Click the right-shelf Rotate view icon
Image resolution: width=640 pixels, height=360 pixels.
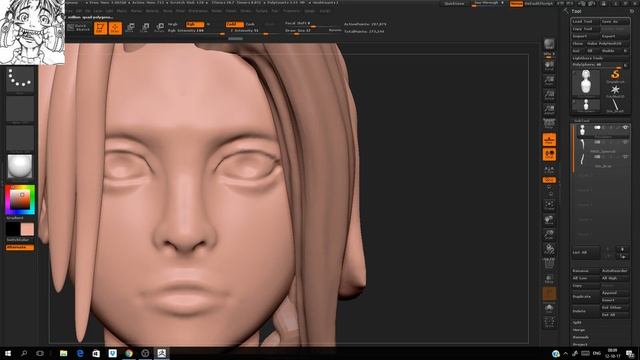549,249
